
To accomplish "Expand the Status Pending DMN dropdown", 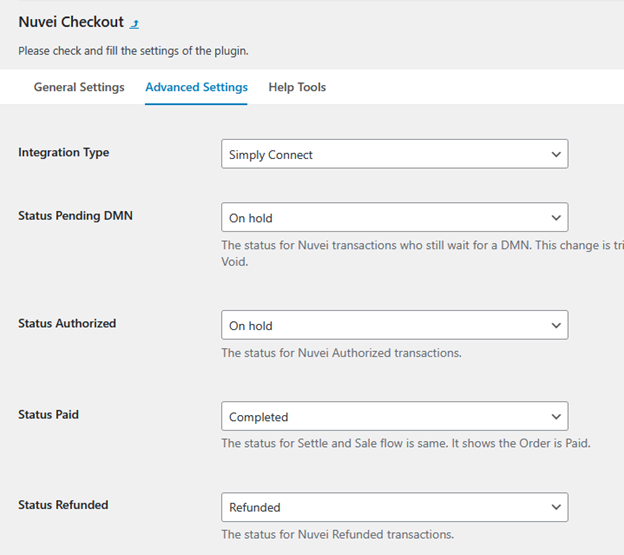I will (394, 217).
